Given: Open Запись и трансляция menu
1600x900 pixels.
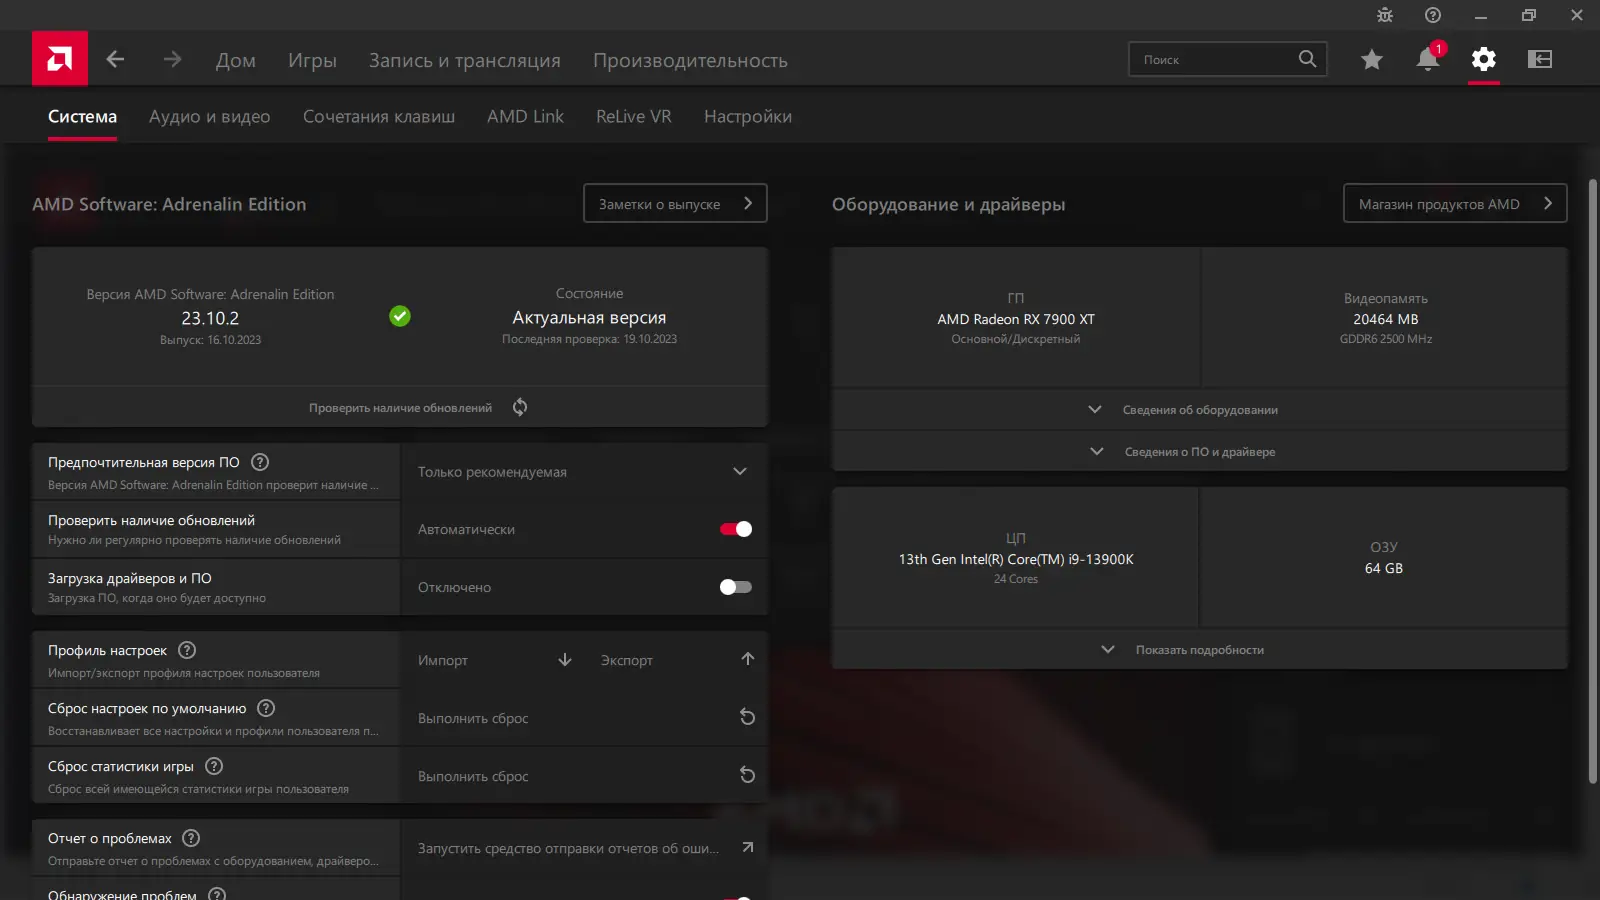Looking at the screenshot, I should pyautogui.click(x=465, y=60).
